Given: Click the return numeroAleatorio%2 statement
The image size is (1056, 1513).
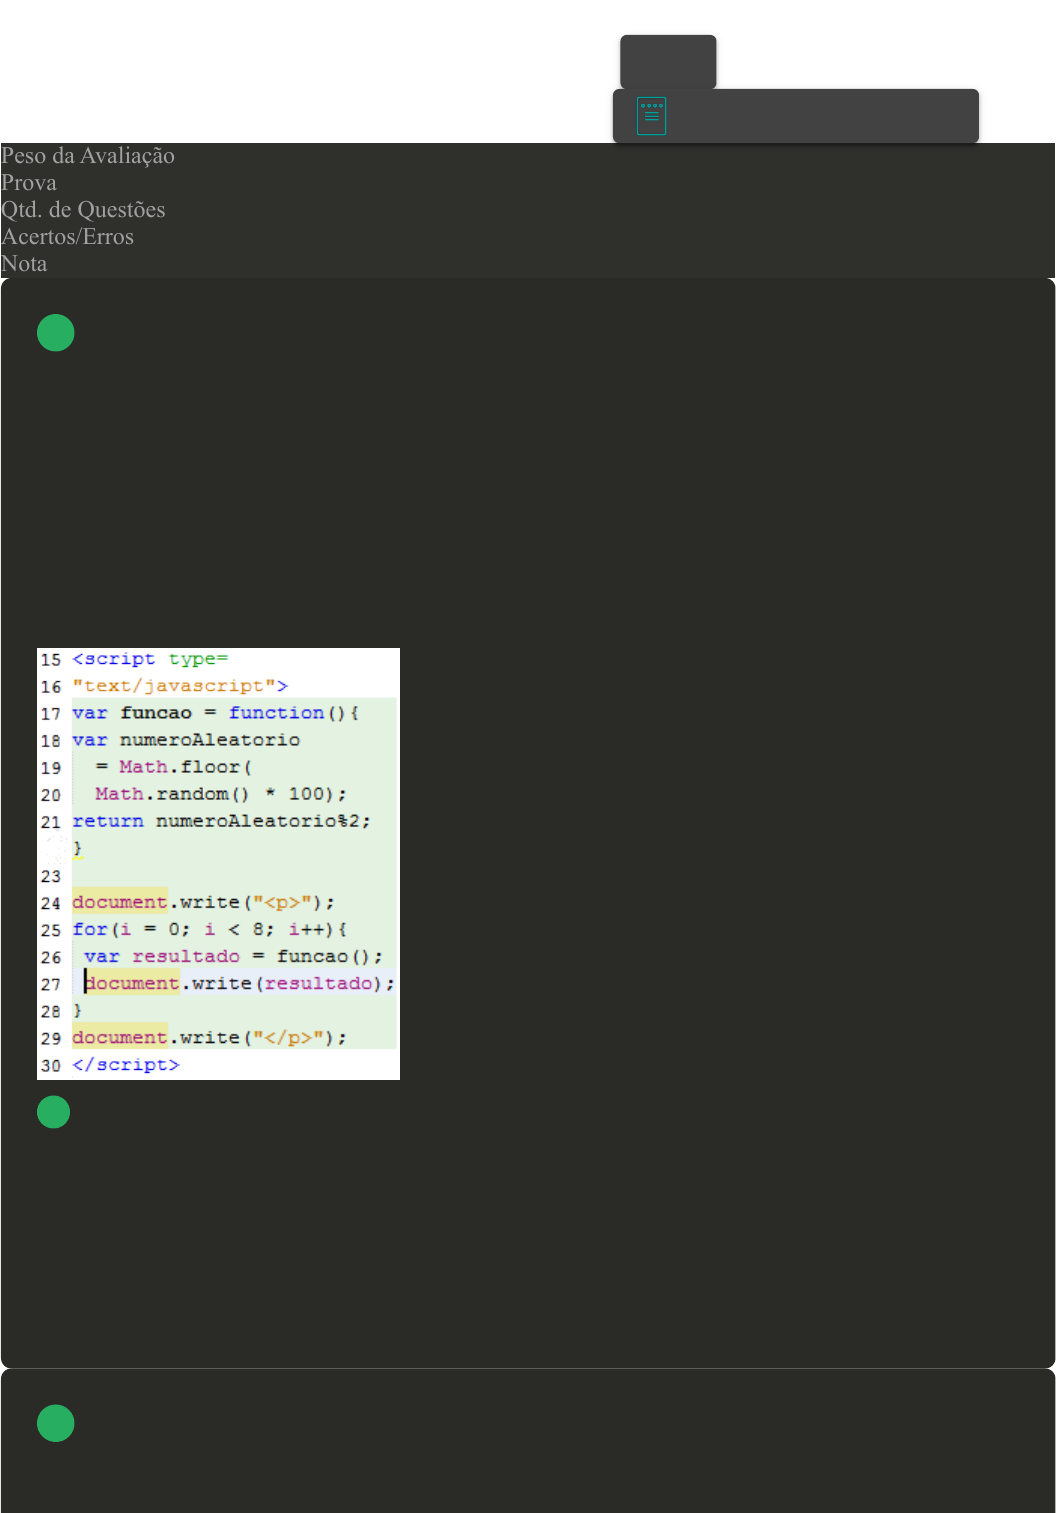Looking at the screenshot, I should tap(221, 821).
